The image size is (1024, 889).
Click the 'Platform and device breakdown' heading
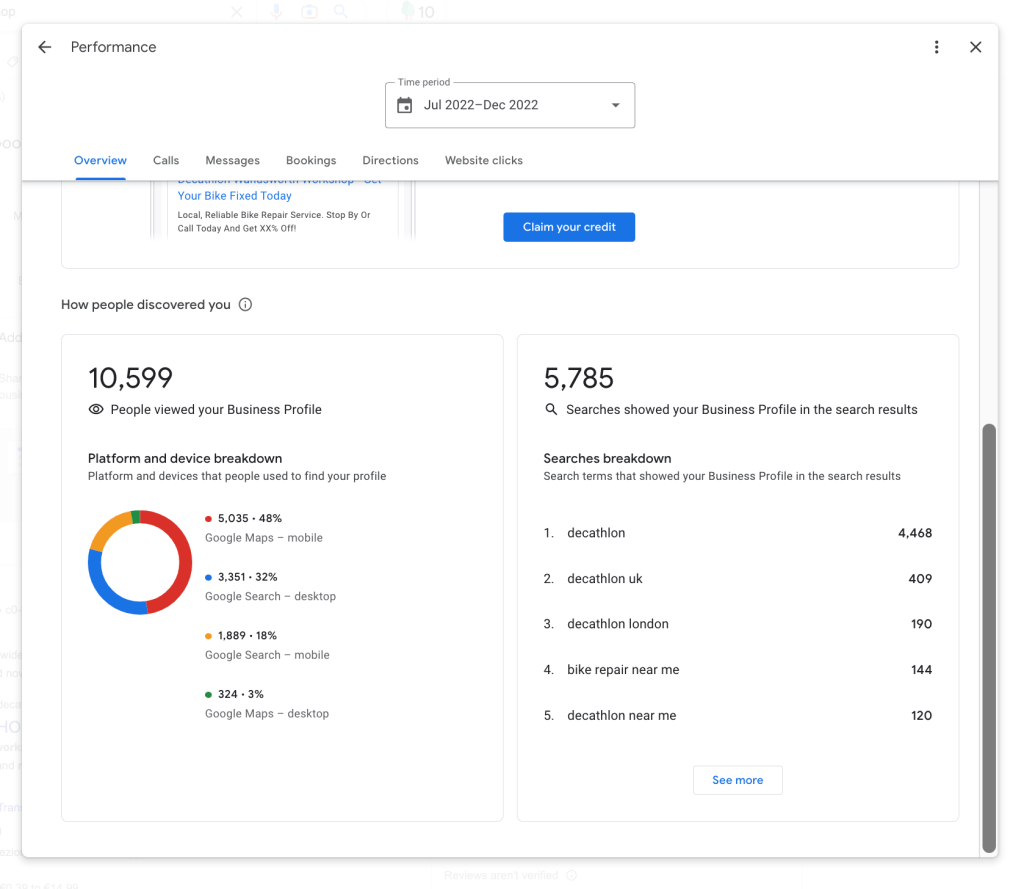pyautogui.click(x=185, y=459)
